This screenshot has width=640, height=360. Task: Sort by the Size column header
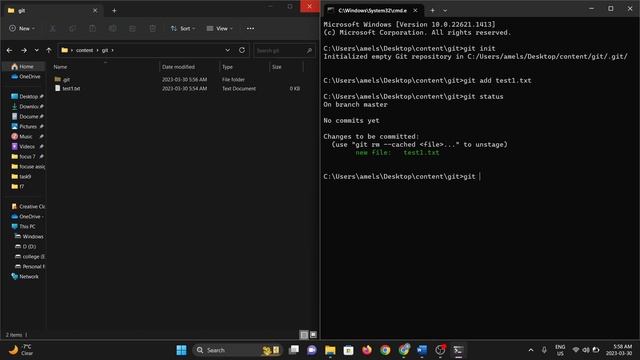(x=277, y=67)
